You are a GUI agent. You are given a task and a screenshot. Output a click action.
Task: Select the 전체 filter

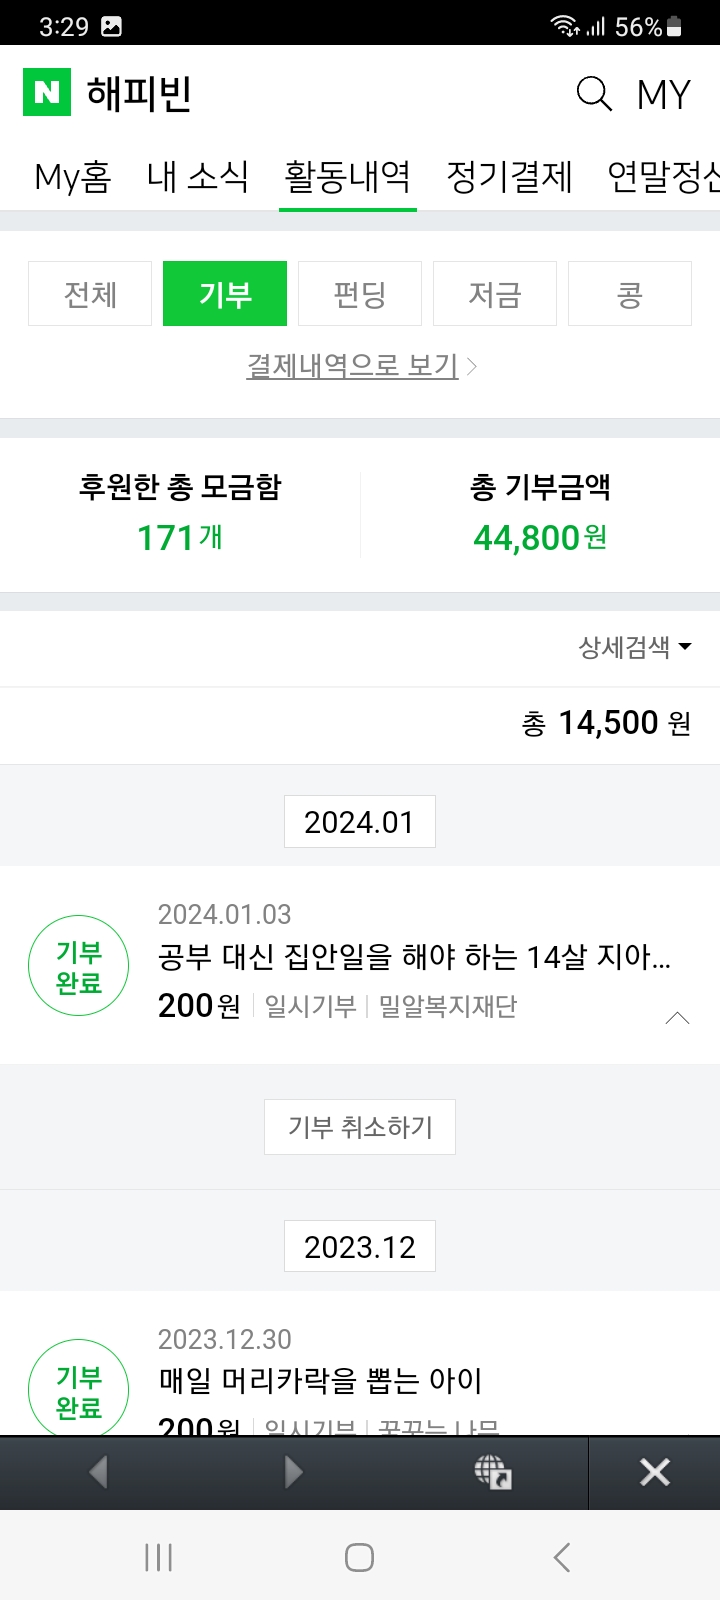tap(90, 294)
